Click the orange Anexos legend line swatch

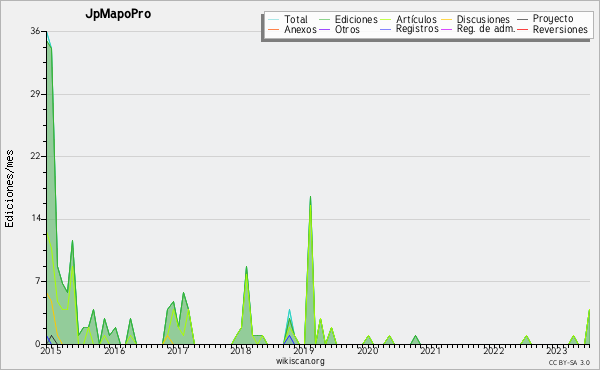pyautogui.click(x=274, y=30)
